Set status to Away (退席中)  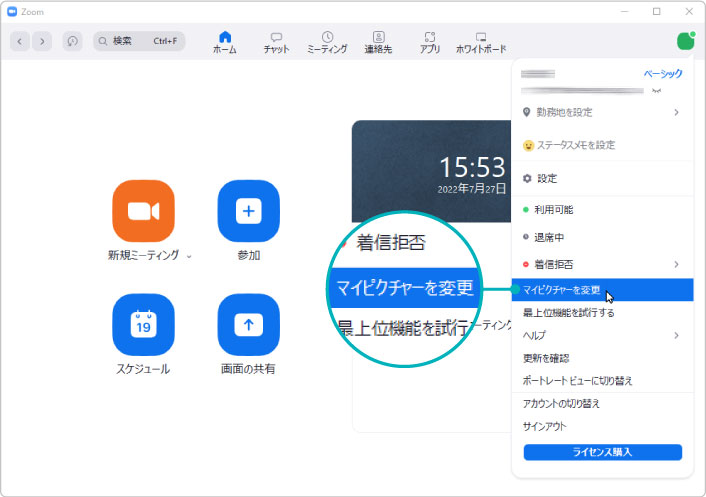pos(602,237)
